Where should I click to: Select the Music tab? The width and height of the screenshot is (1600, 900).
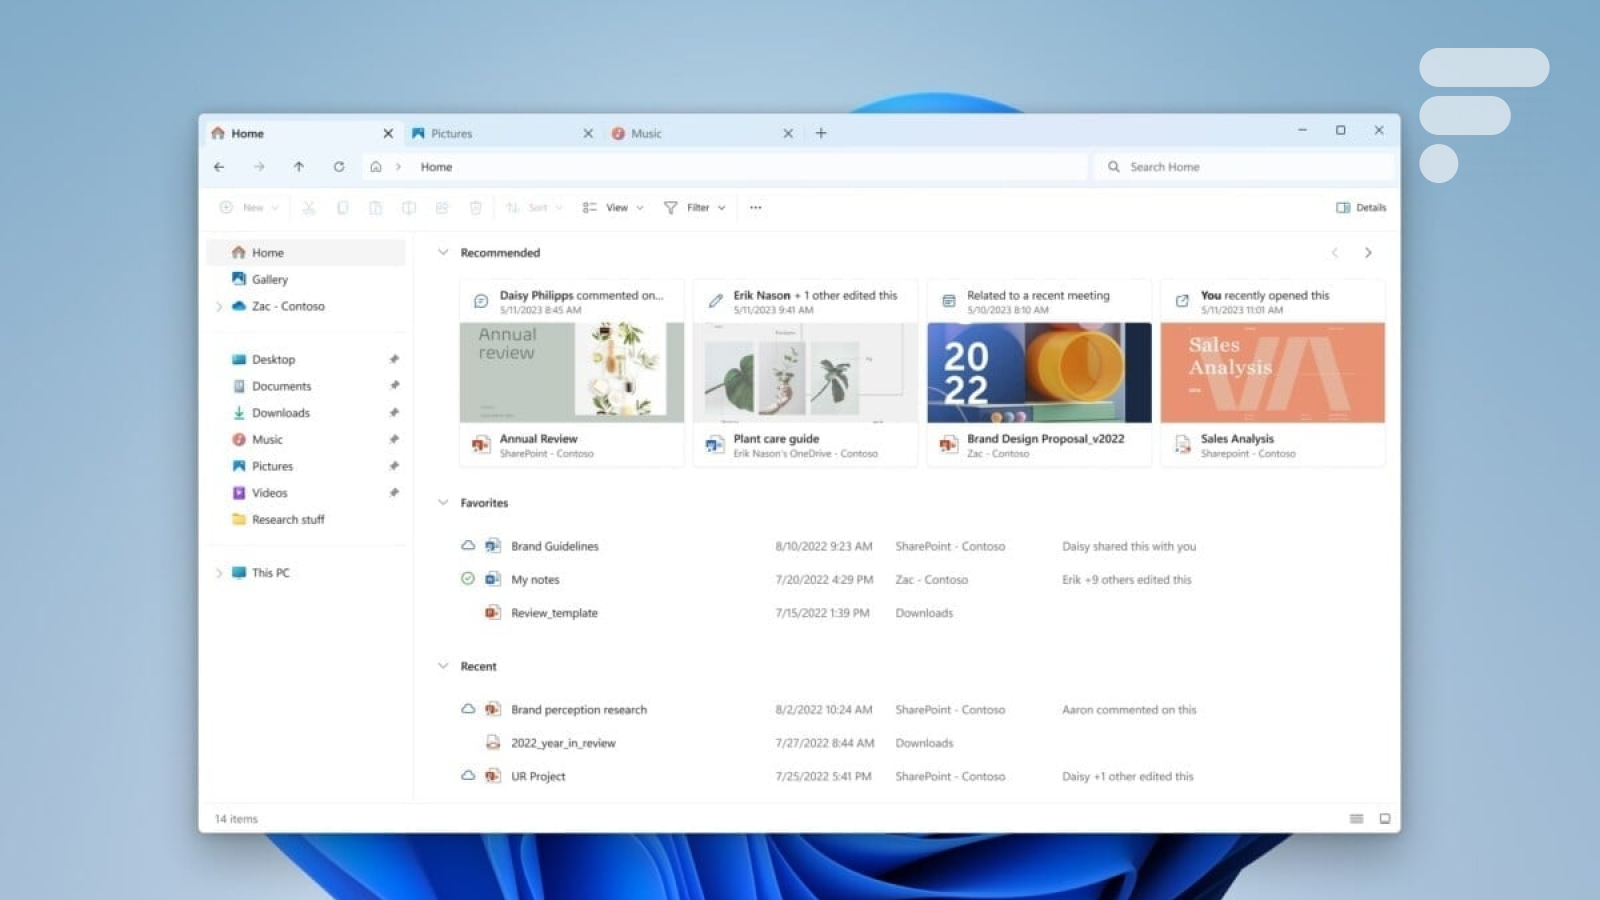pyautogui.click(x=648, y=132)
